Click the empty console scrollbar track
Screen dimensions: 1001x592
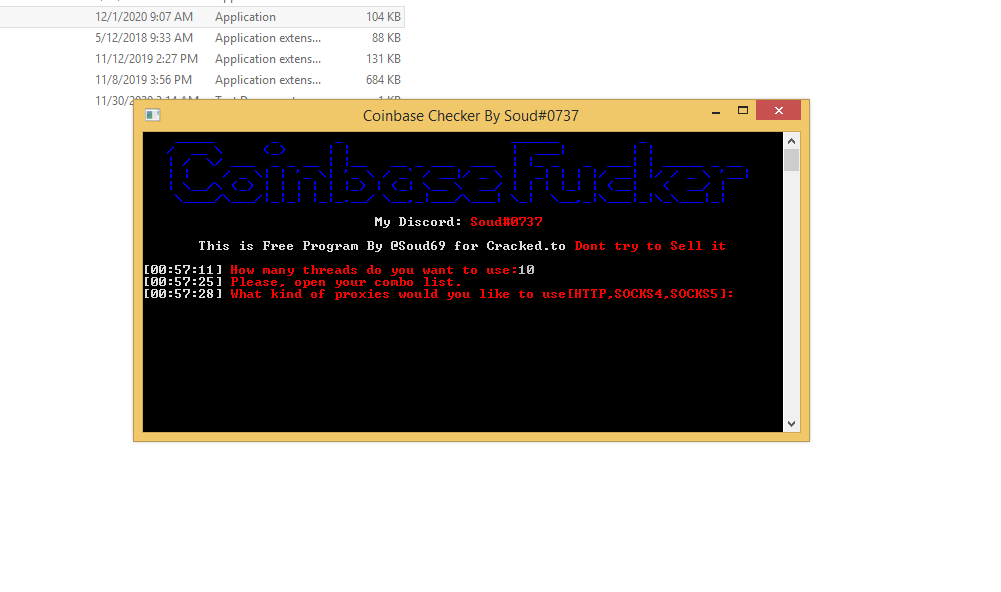click(x=791, y=300)
